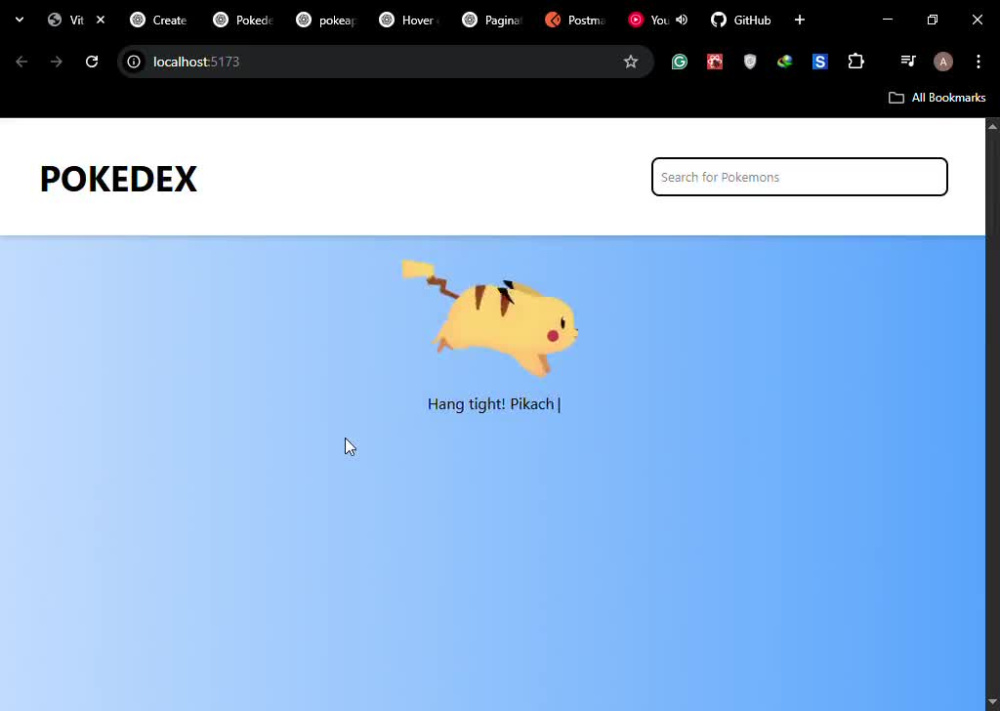The image size is (1000, 711).
Task: Minimize the browser window
Action: 887,20
